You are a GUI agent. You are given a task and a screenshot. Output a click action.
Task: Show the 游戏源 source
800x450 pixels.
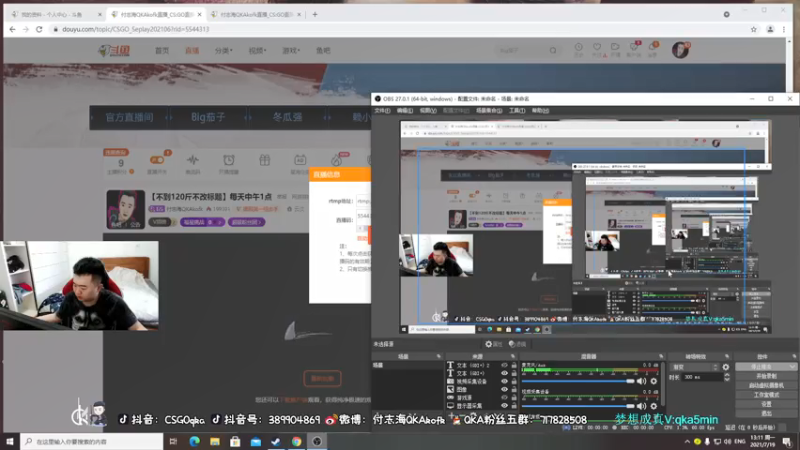click(504, 397)
